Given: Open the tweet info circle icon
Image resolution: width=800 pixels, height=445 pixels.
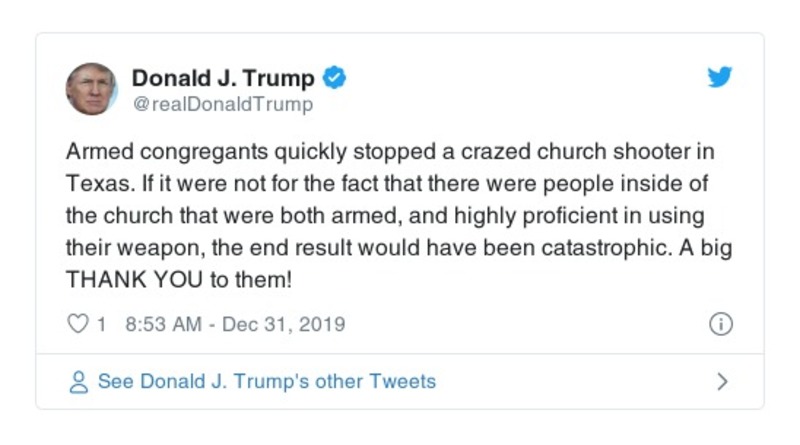Looking at the screenshot, I should click(720, 324).
